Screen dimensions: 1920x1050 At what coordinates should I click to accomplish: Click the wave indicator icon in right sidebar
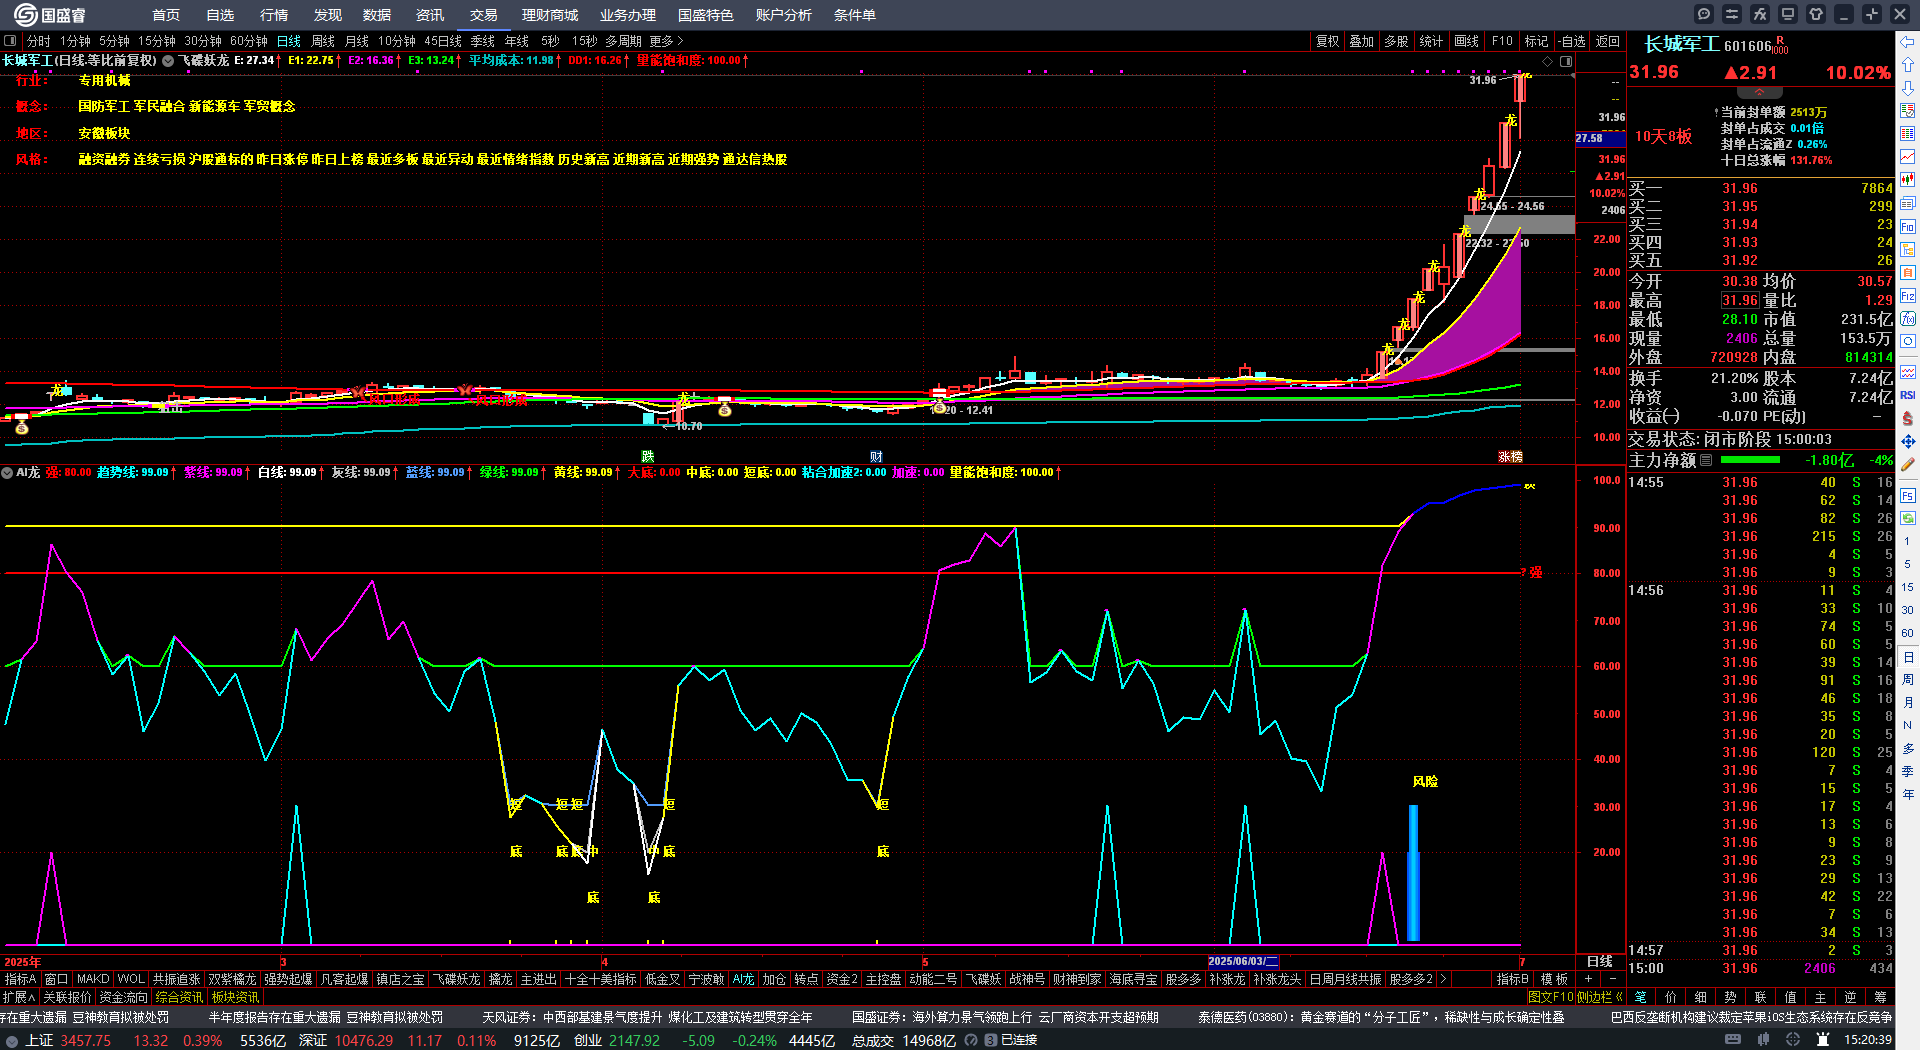(x=1908, y=372)
